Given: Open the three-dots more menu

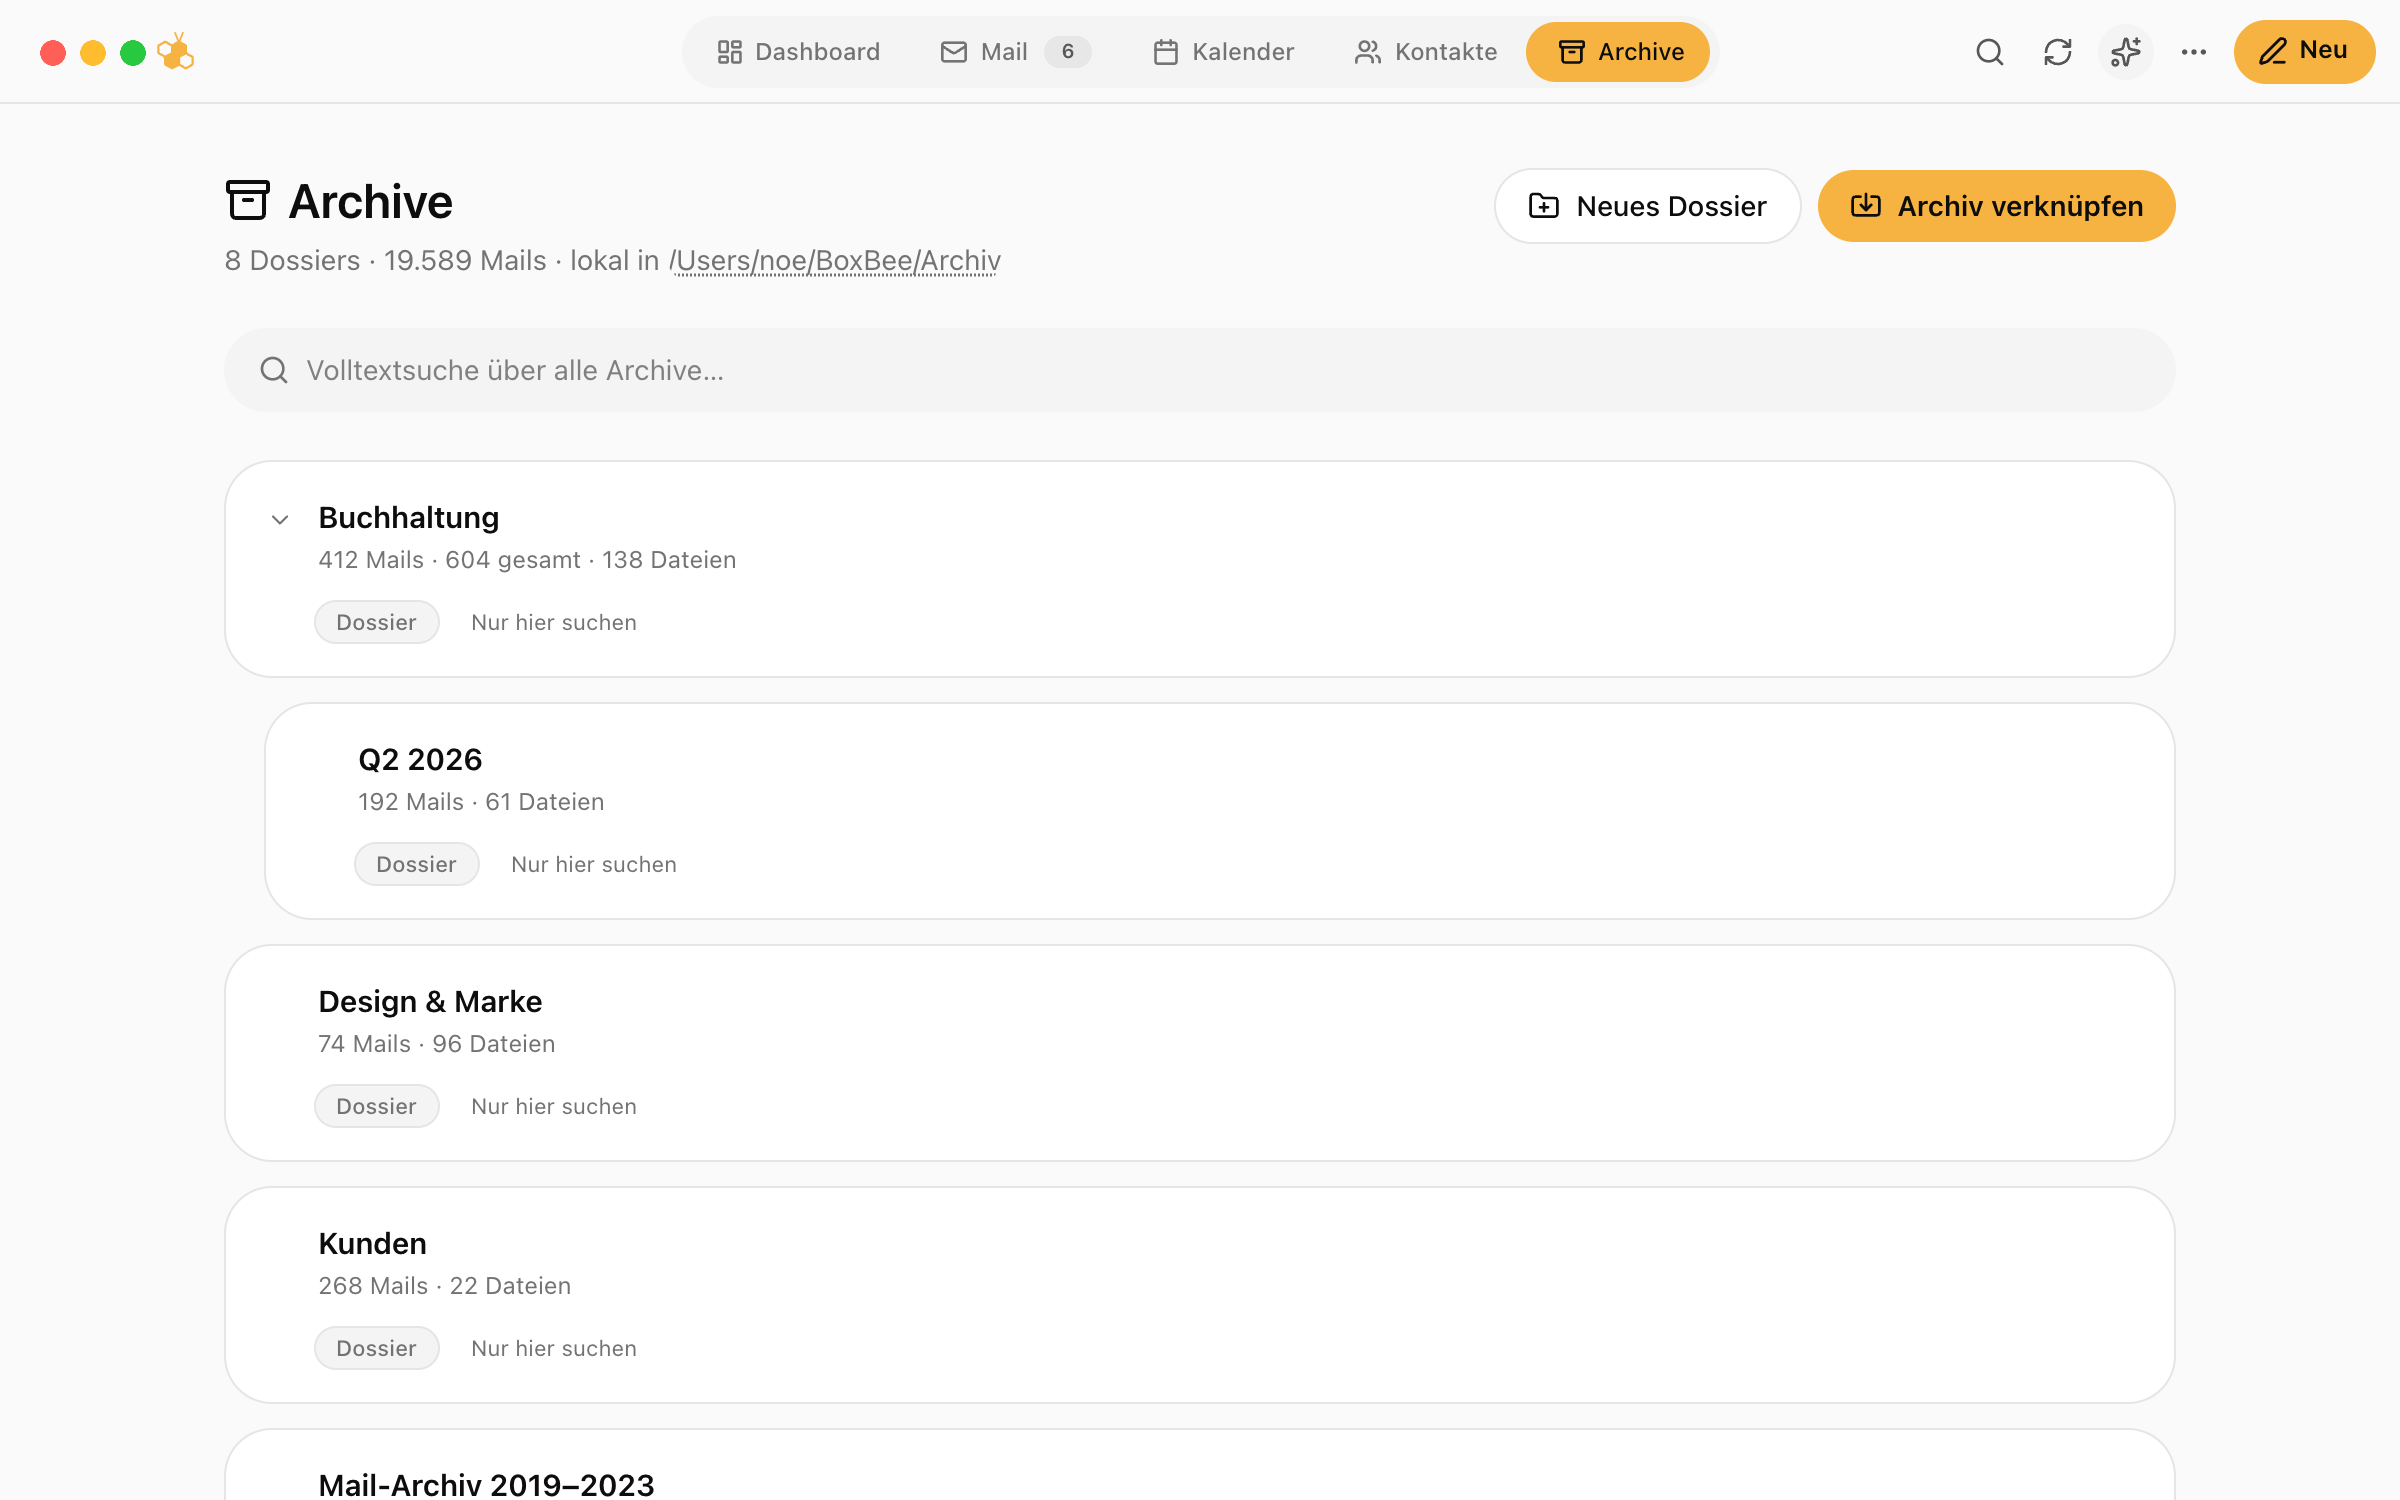Looking at the screenshot, I should point(2194,52).
